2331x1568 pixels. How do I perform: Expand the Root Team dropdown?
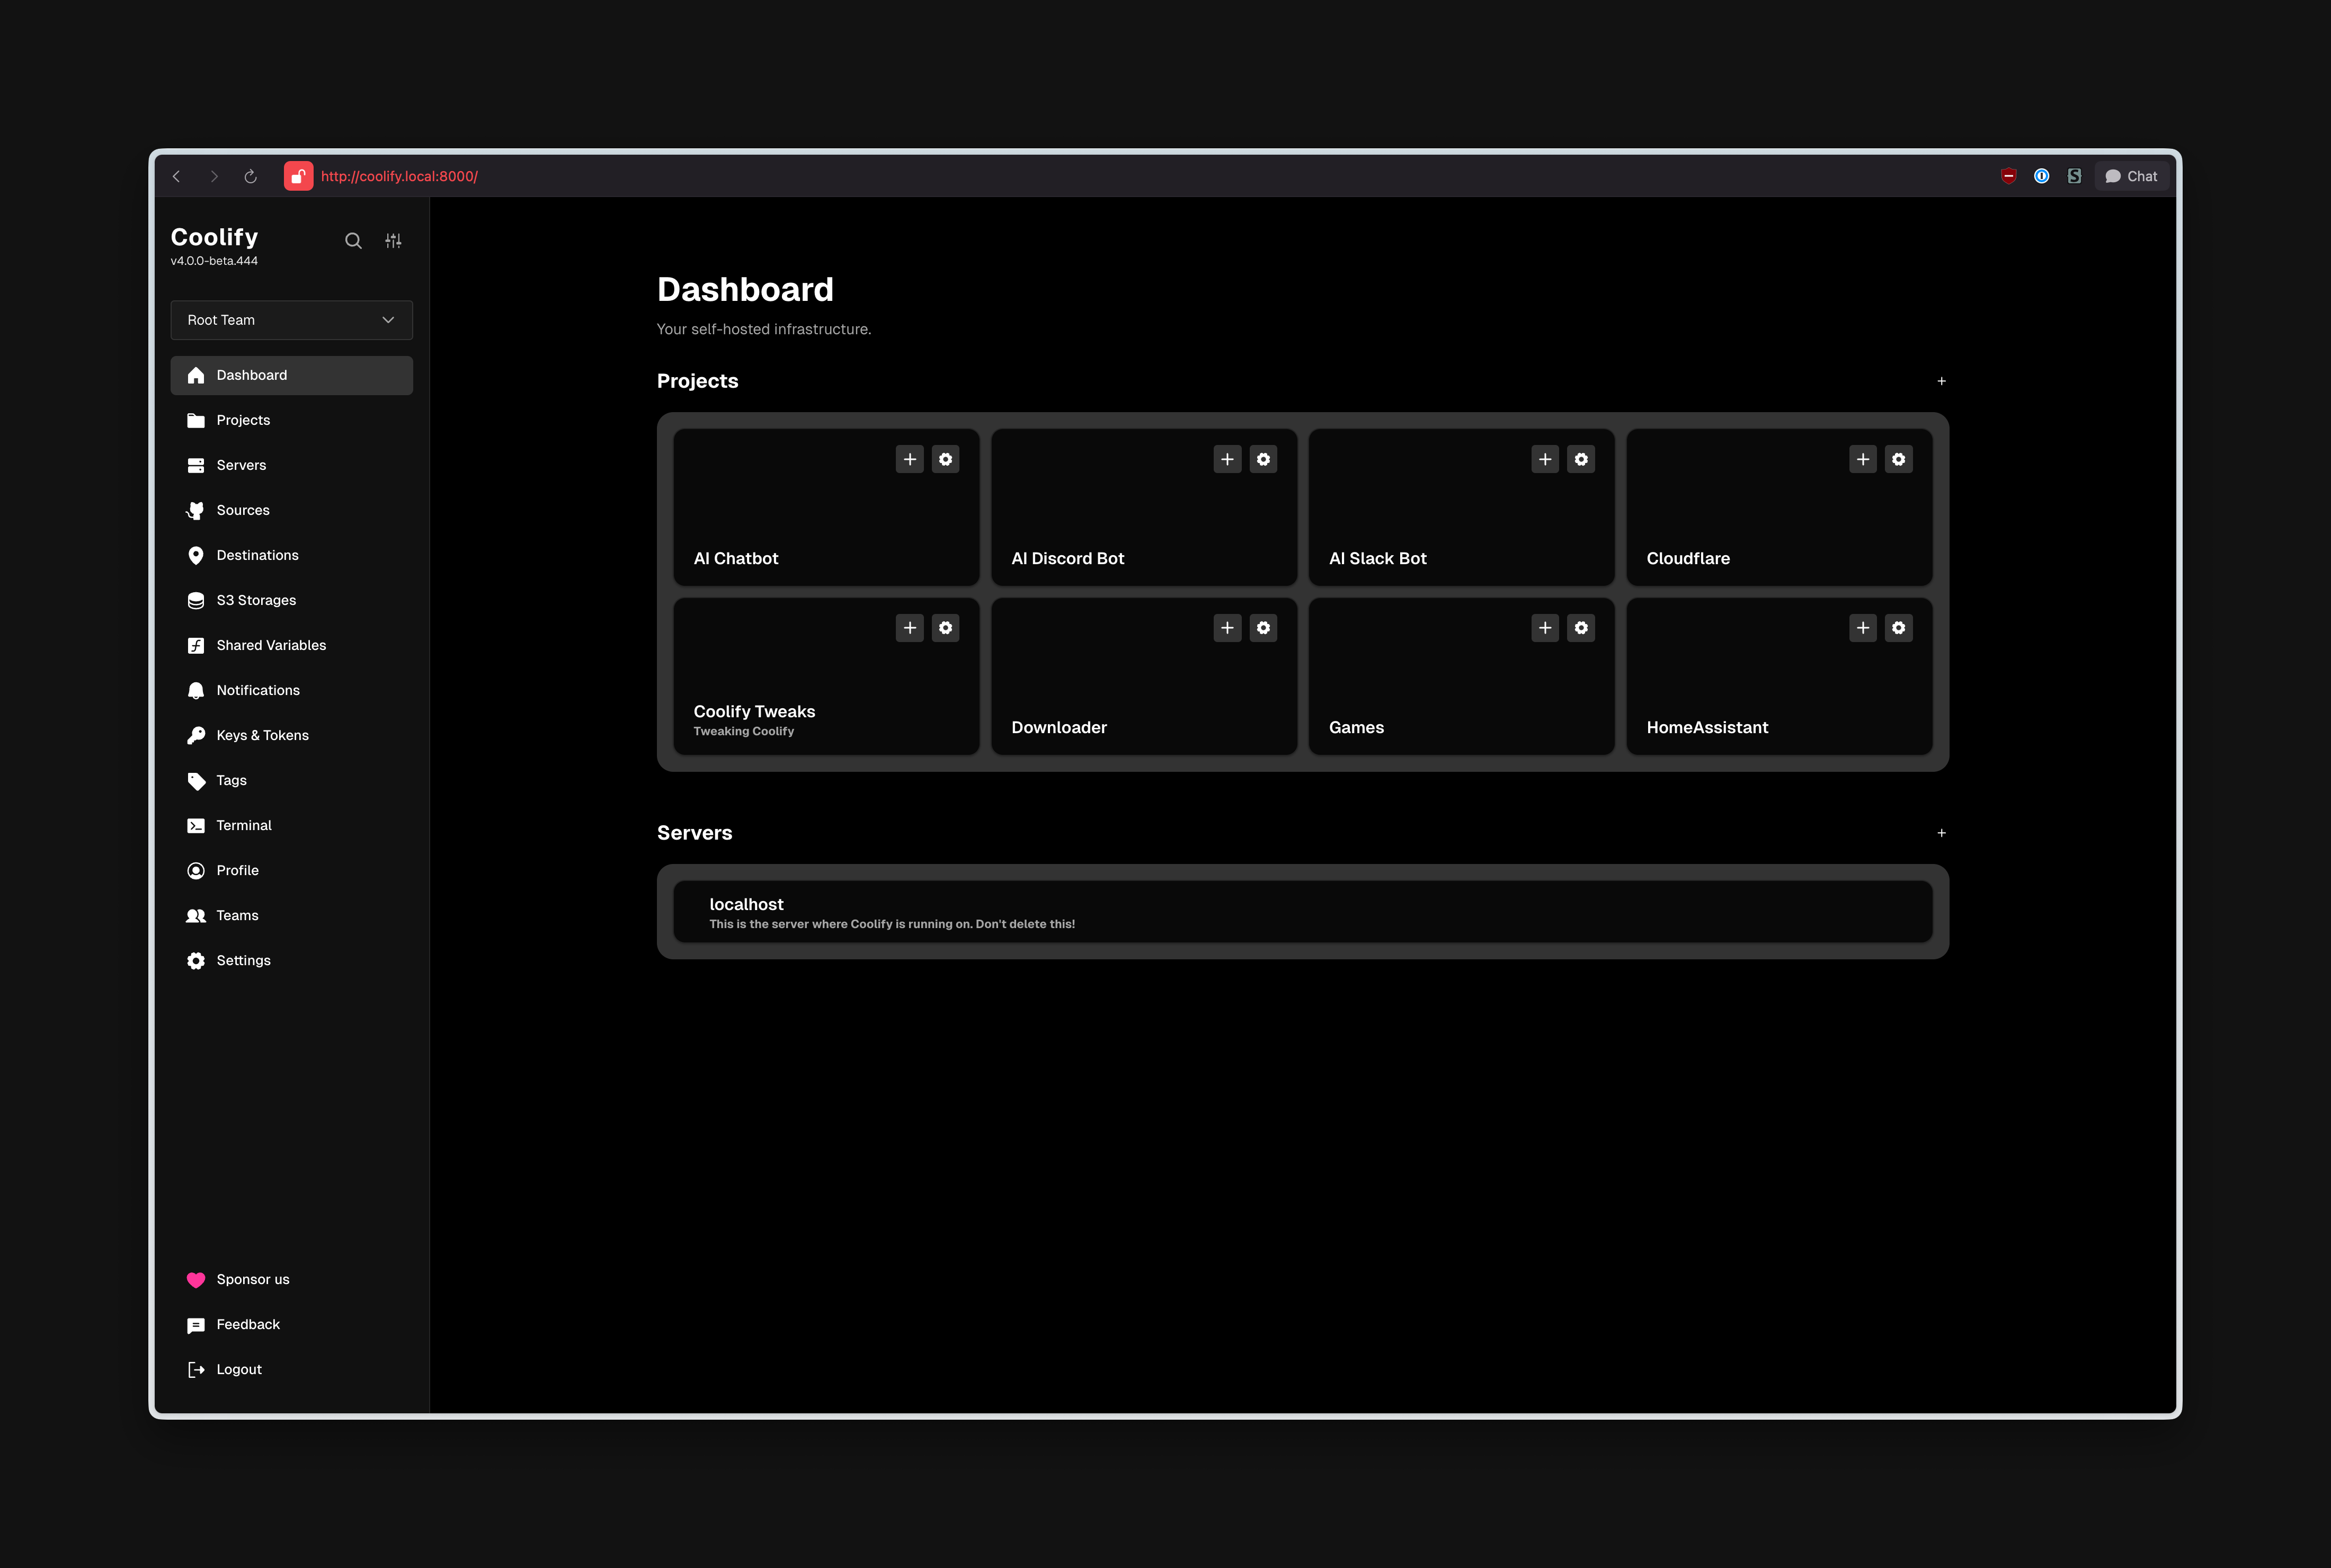tap(291, 319)
